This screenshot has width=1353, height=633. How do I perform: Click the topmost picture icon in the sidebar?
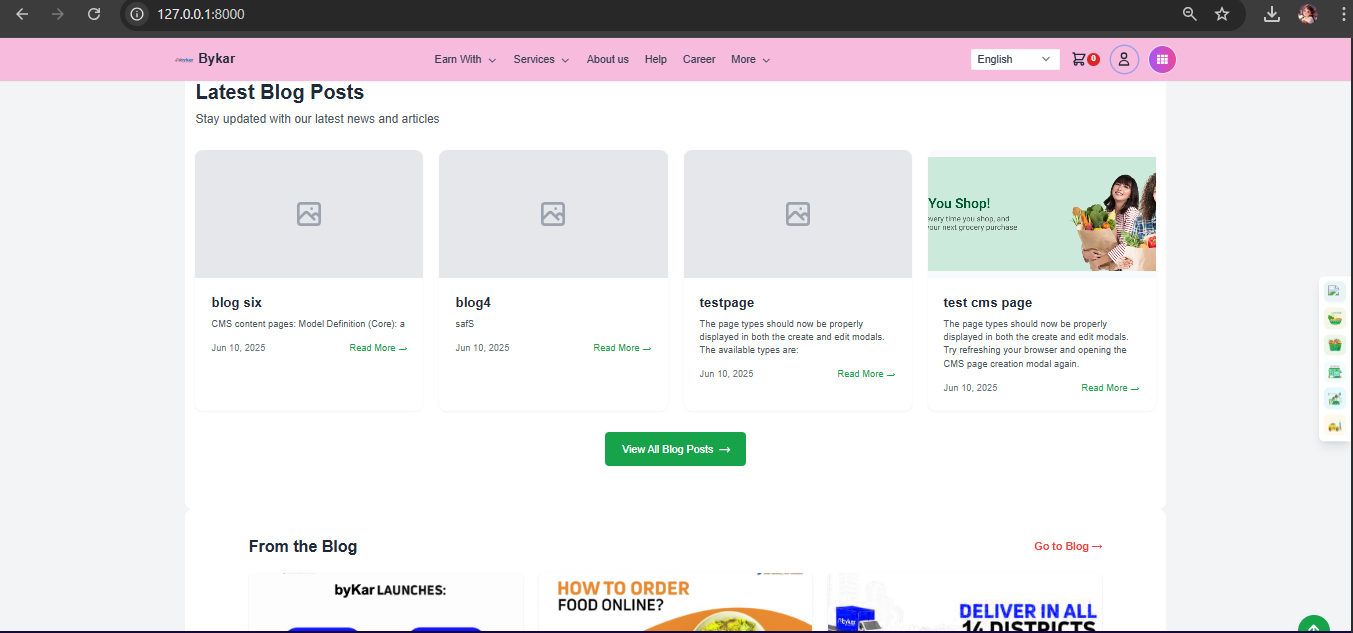click(1334, 290)
